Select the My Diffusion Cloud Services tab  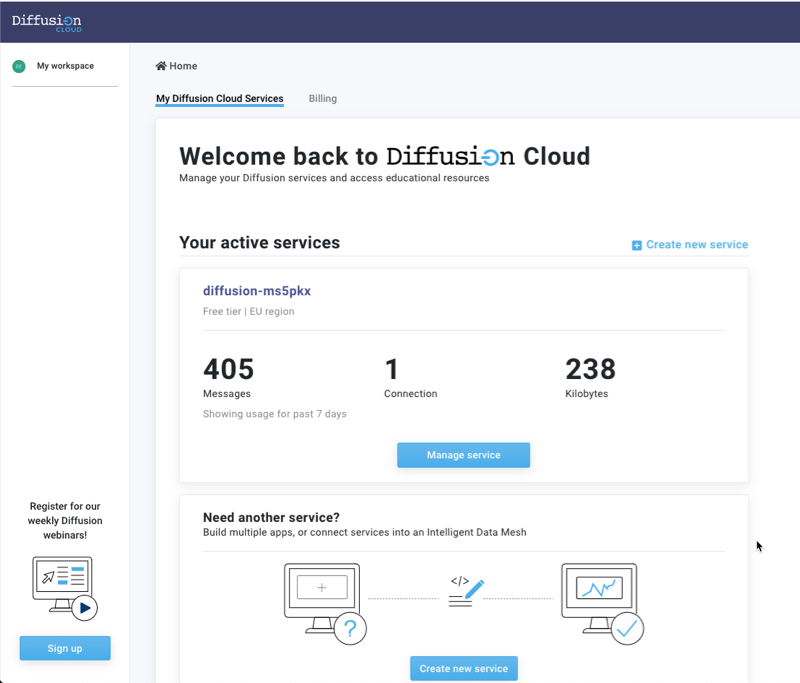pyautogui.click(x=219, y=98)
